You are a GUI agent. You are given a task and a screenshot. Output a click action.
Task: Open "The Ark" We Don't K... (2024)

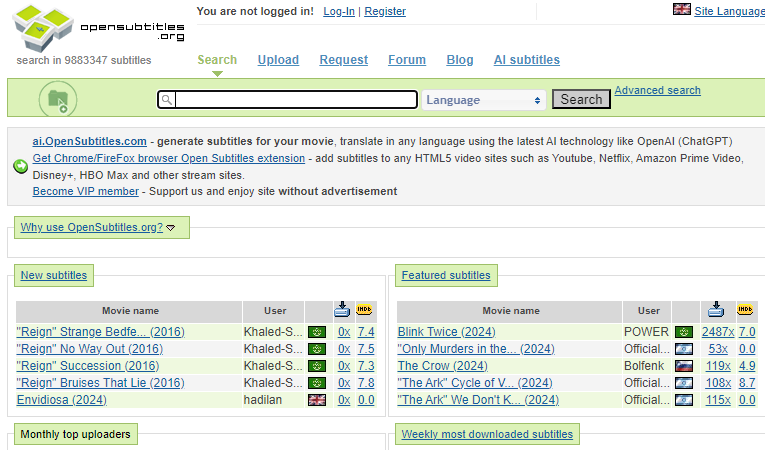pyautogui.click(x=478, y=400)
